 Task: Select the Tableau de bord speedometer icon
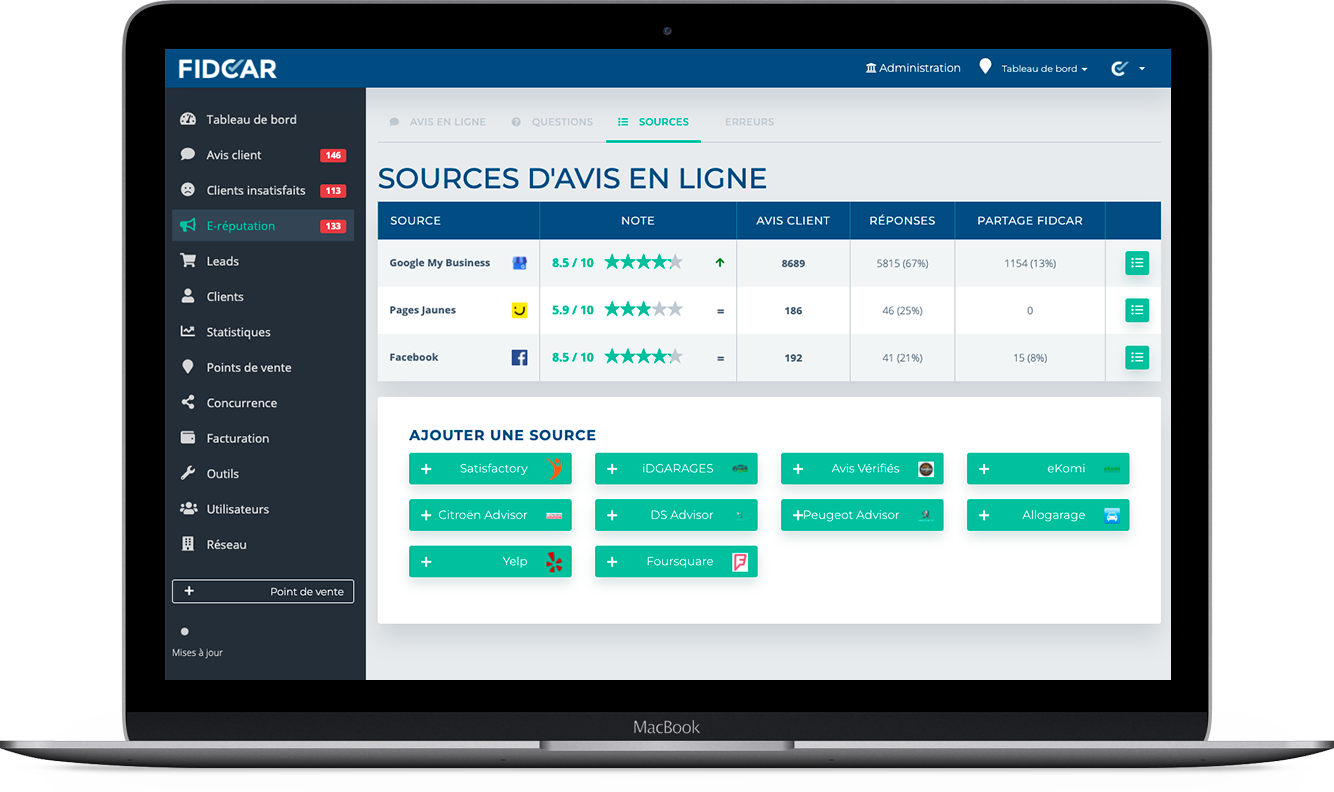(x=188, y=118)
